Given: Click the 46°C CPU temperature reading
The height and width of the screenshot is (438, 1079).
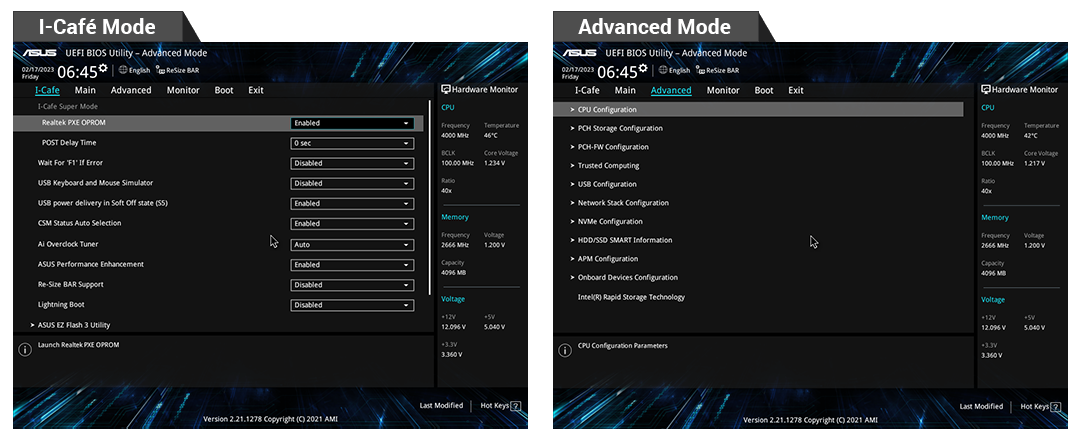Looking at the screenshot, I should 493,135.
